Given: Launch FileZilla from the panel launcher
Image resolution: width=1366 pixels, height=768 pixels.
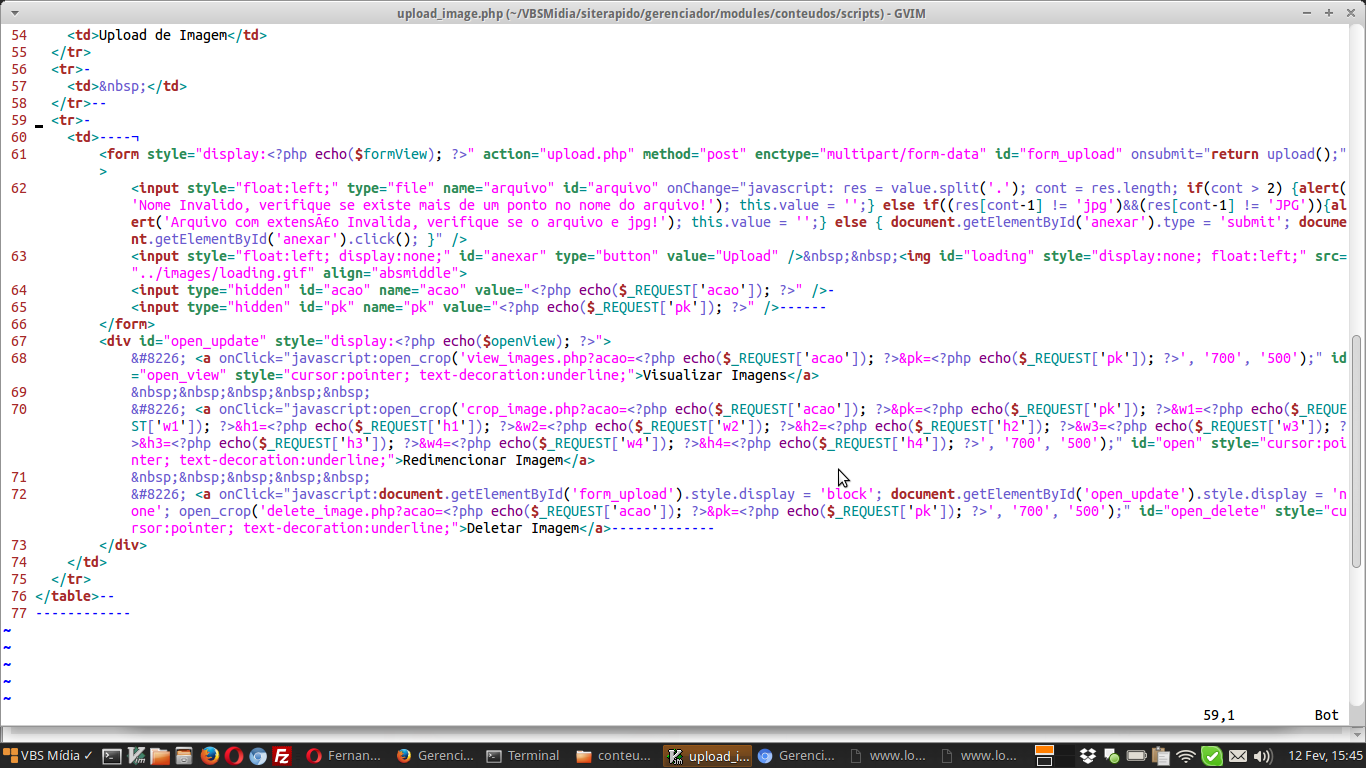Looking at the screenshot, I should click(283, 756).
